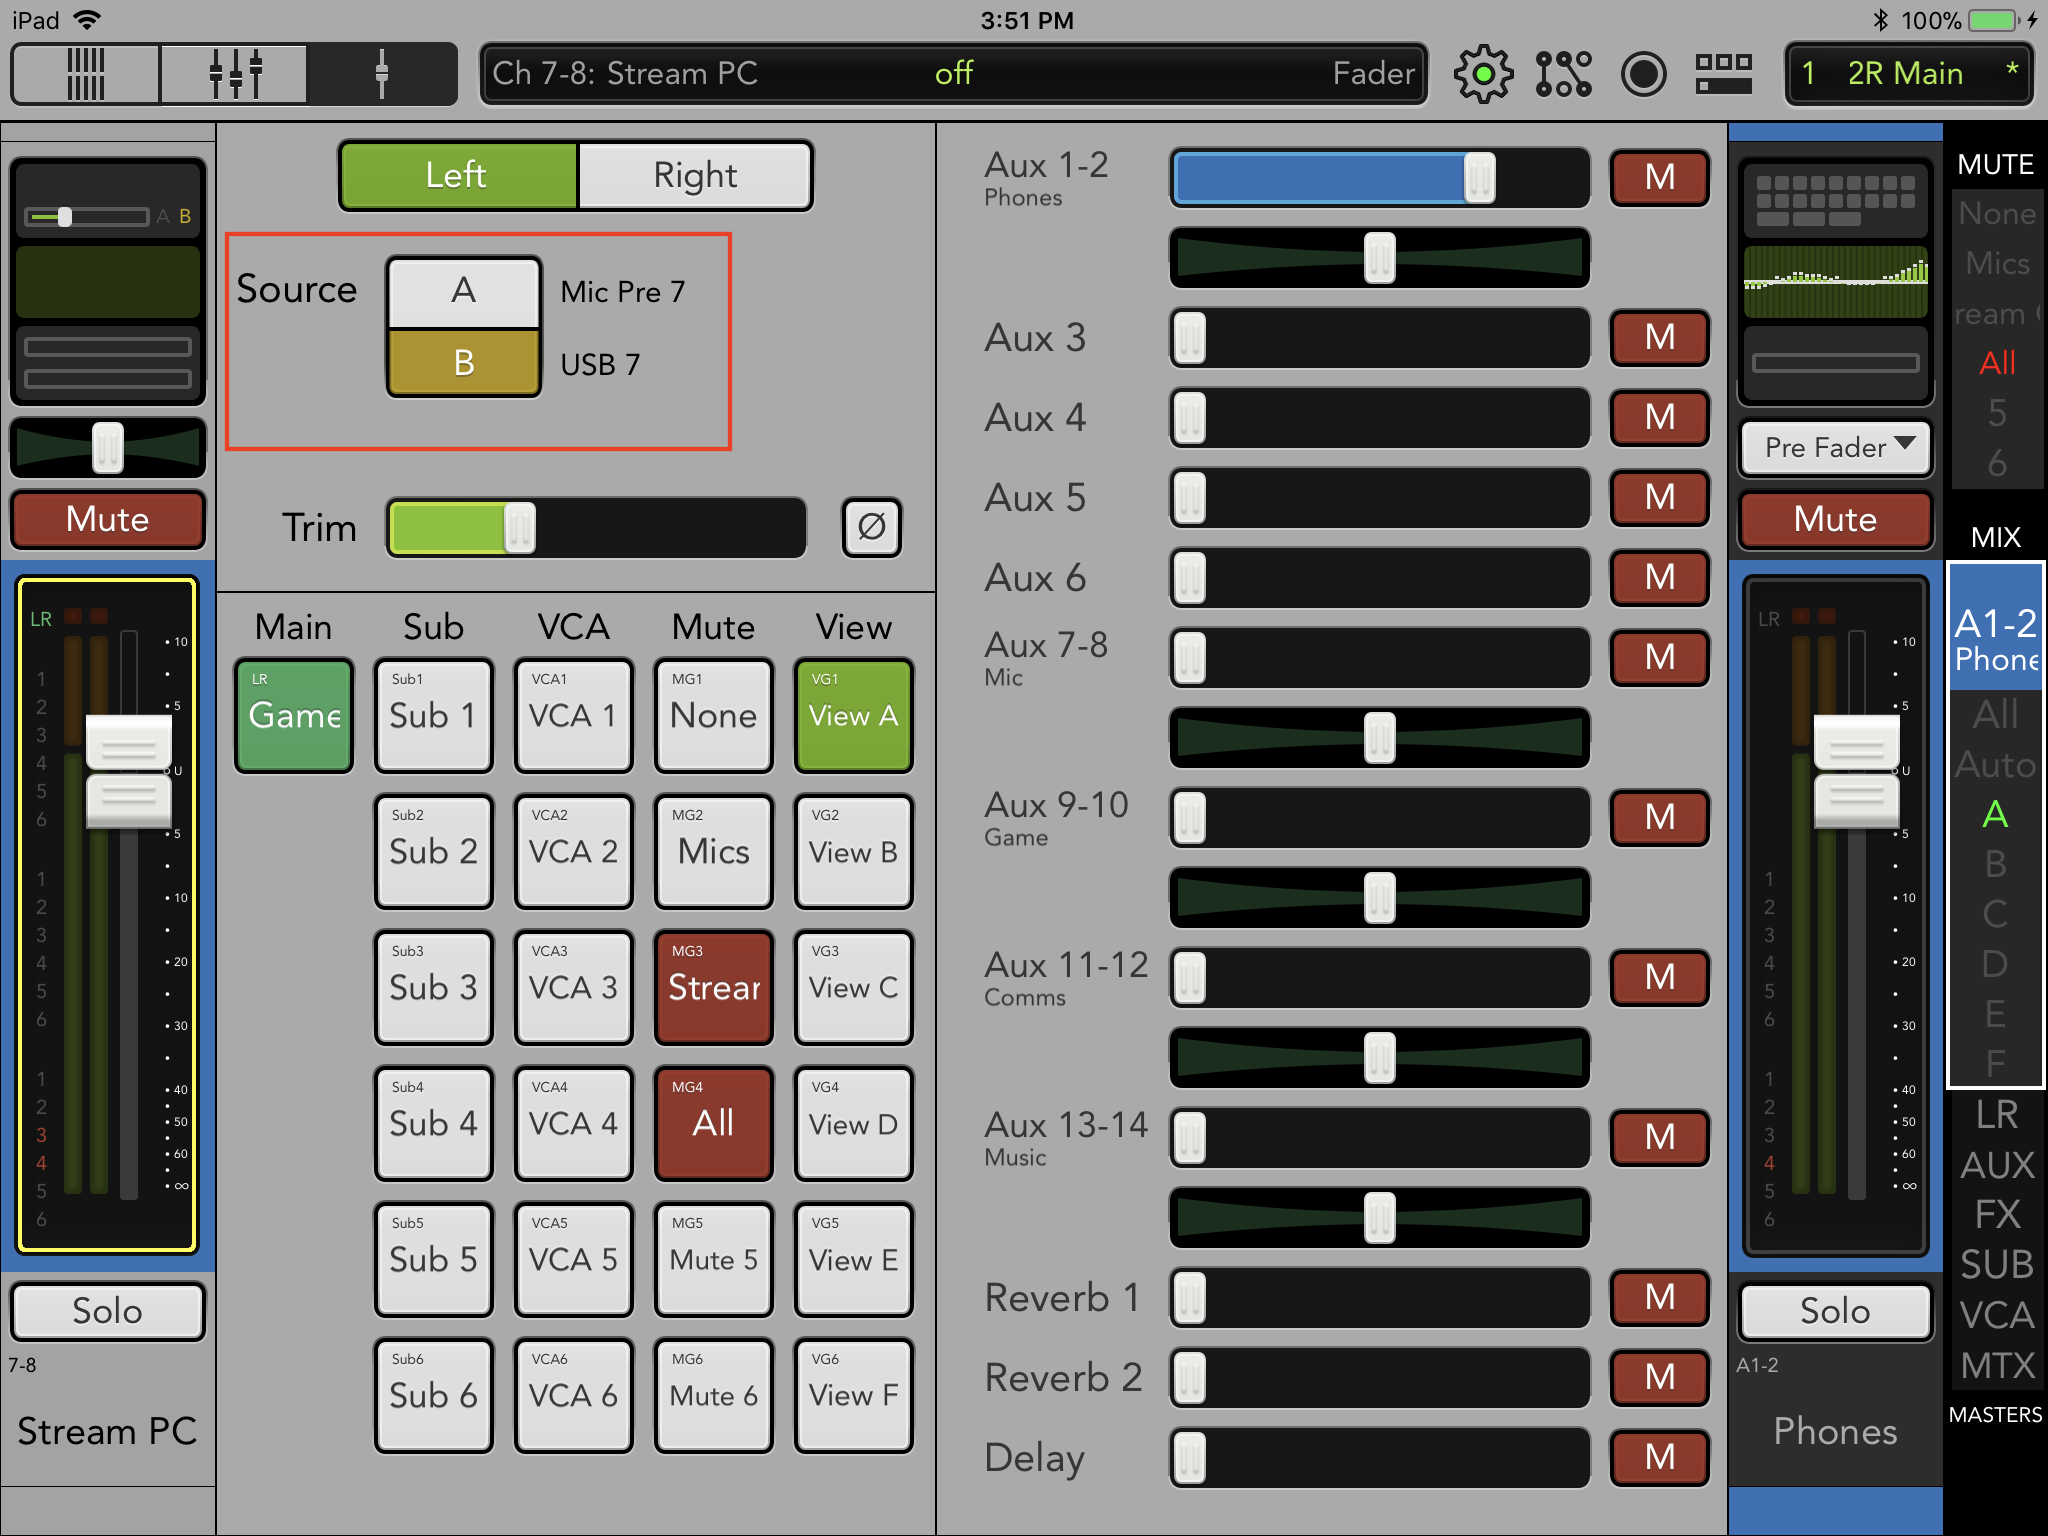Click the Aux 13-14 Music send slider

click(x=1380, y=1138)
